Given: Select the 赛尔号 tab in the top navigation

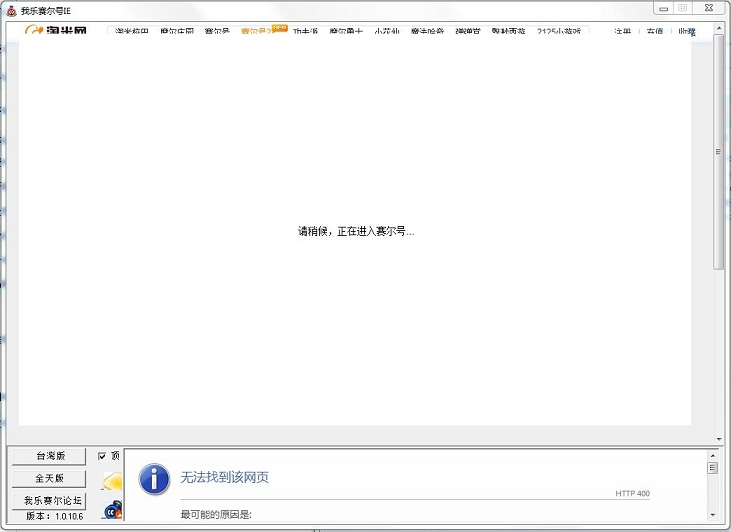Looking at the screenshot, I should (217, 31).
